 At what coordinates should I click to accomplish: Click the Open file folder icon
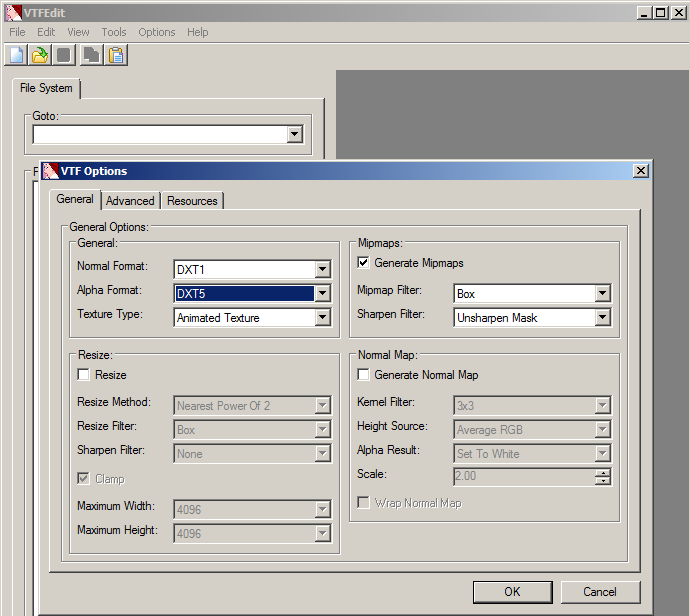(x=40, y=55)
